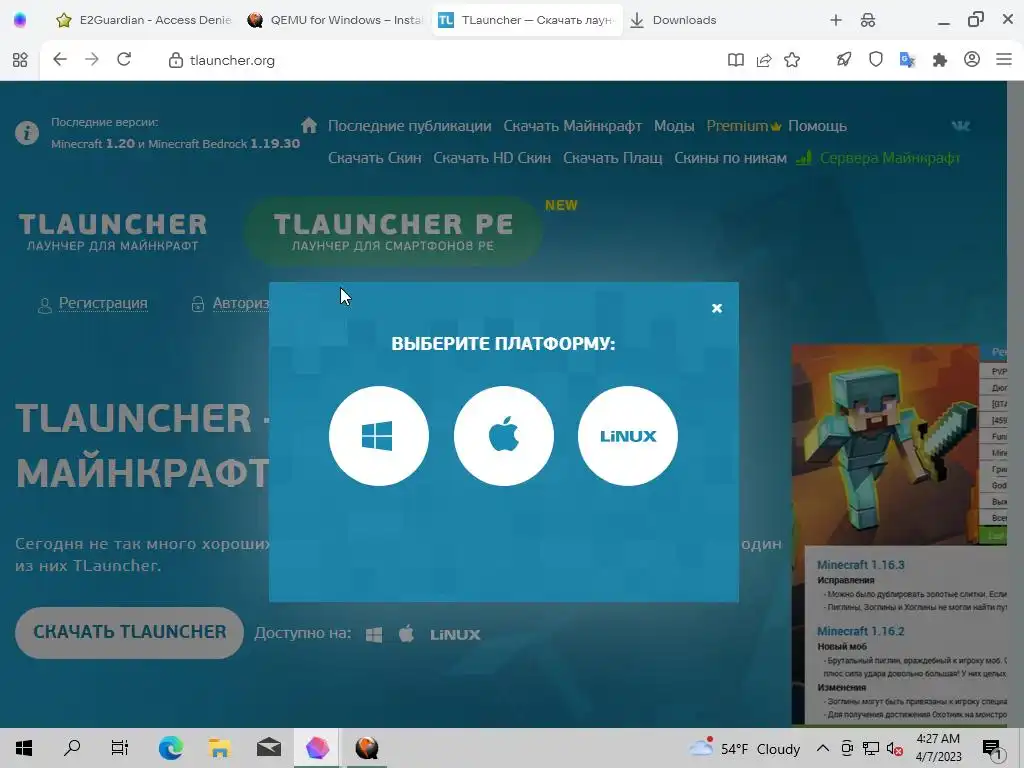Open the Регистрация link
This screenshot has width=1024, height=768.
coord(103,303)
